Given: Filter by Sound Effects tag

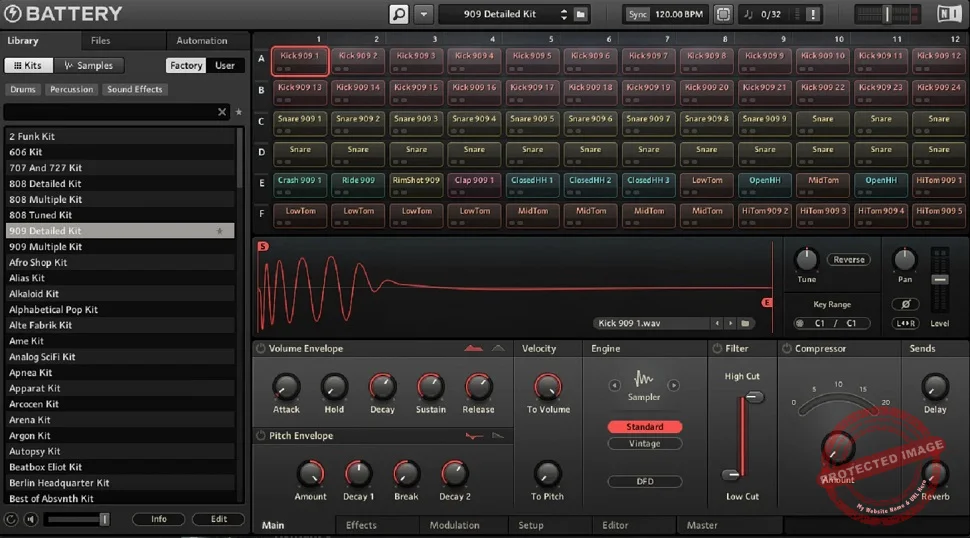Looking at the screenshot, I should (134, 89).
